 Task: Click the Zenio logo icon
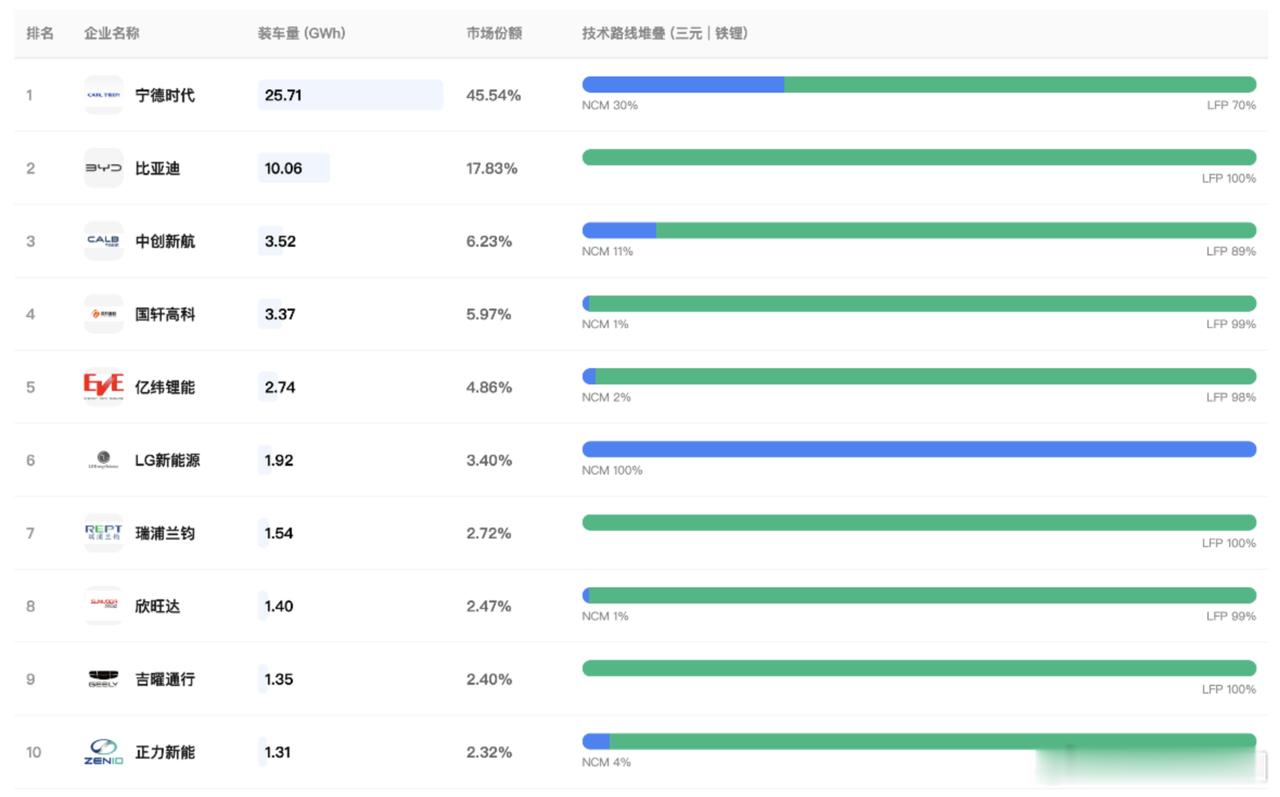click(x=104, y=752)
